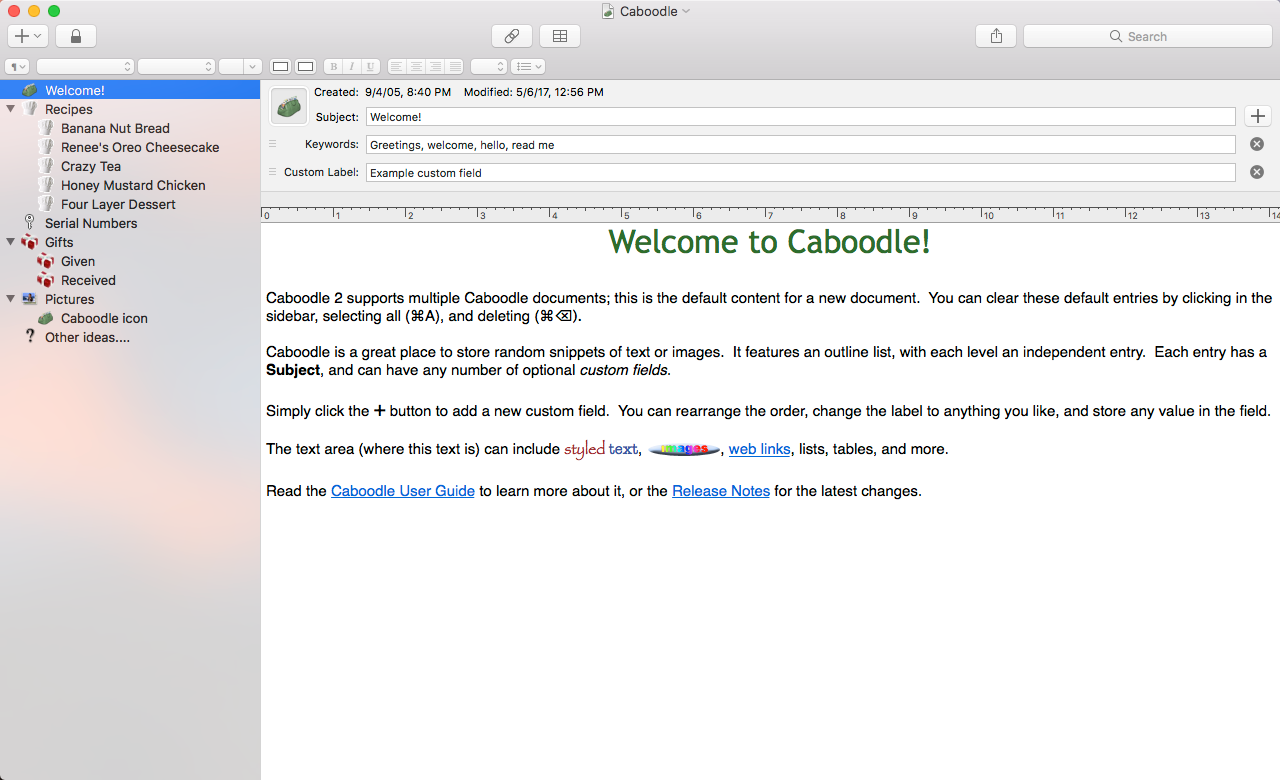This screenshot has width=1280, height=780.
Task: Click the Caboodle title dropdown arrow
Action: coord(686,11)
